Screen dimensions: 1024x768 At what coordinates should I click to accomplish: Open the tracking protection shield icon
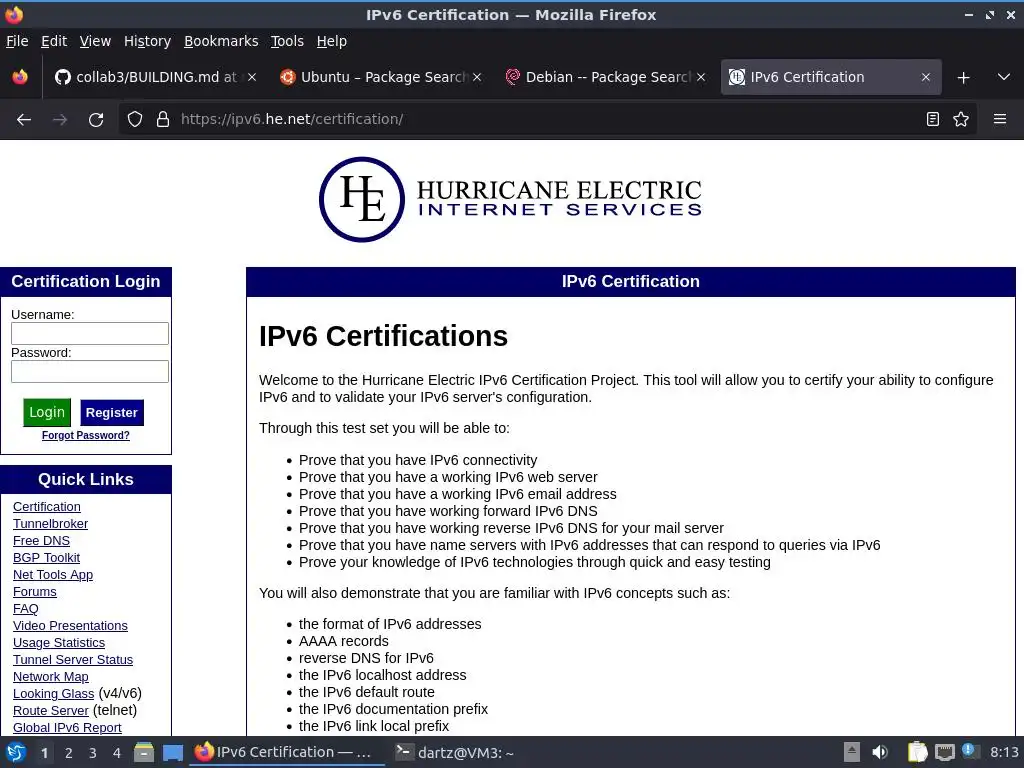click(x=135, y=120)
